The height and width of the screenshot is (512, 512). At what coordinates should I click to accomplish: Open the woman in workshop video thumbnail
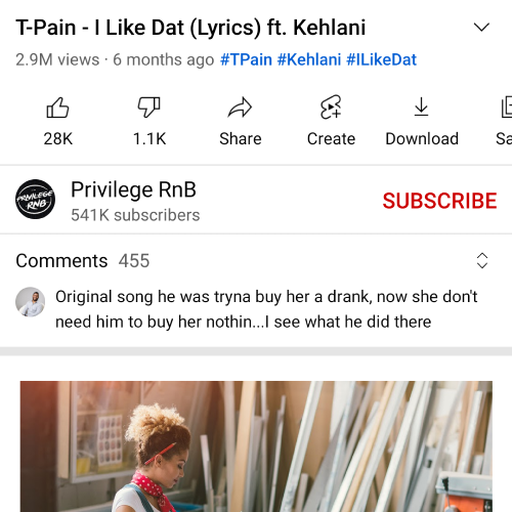[x=256, y=446]
